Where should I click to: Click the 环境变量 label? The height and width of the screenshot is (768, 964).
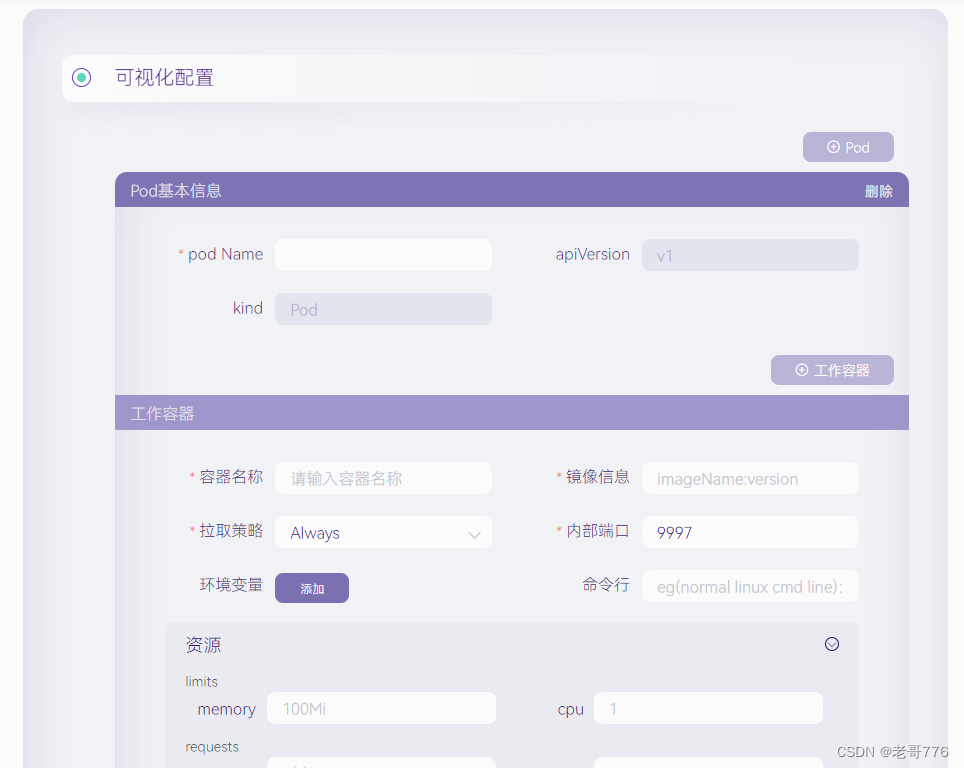coord(231,585)
